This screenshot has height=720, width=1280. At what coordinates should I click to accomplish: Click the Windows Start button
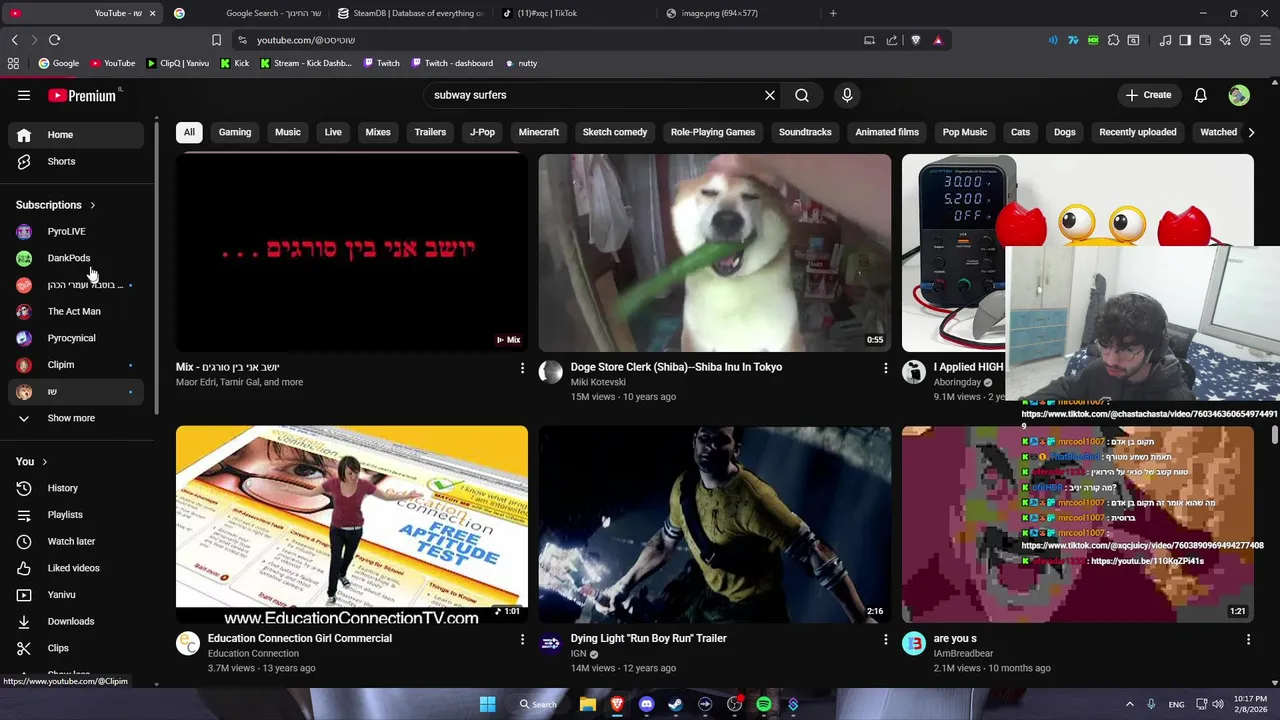coord(487,704)
